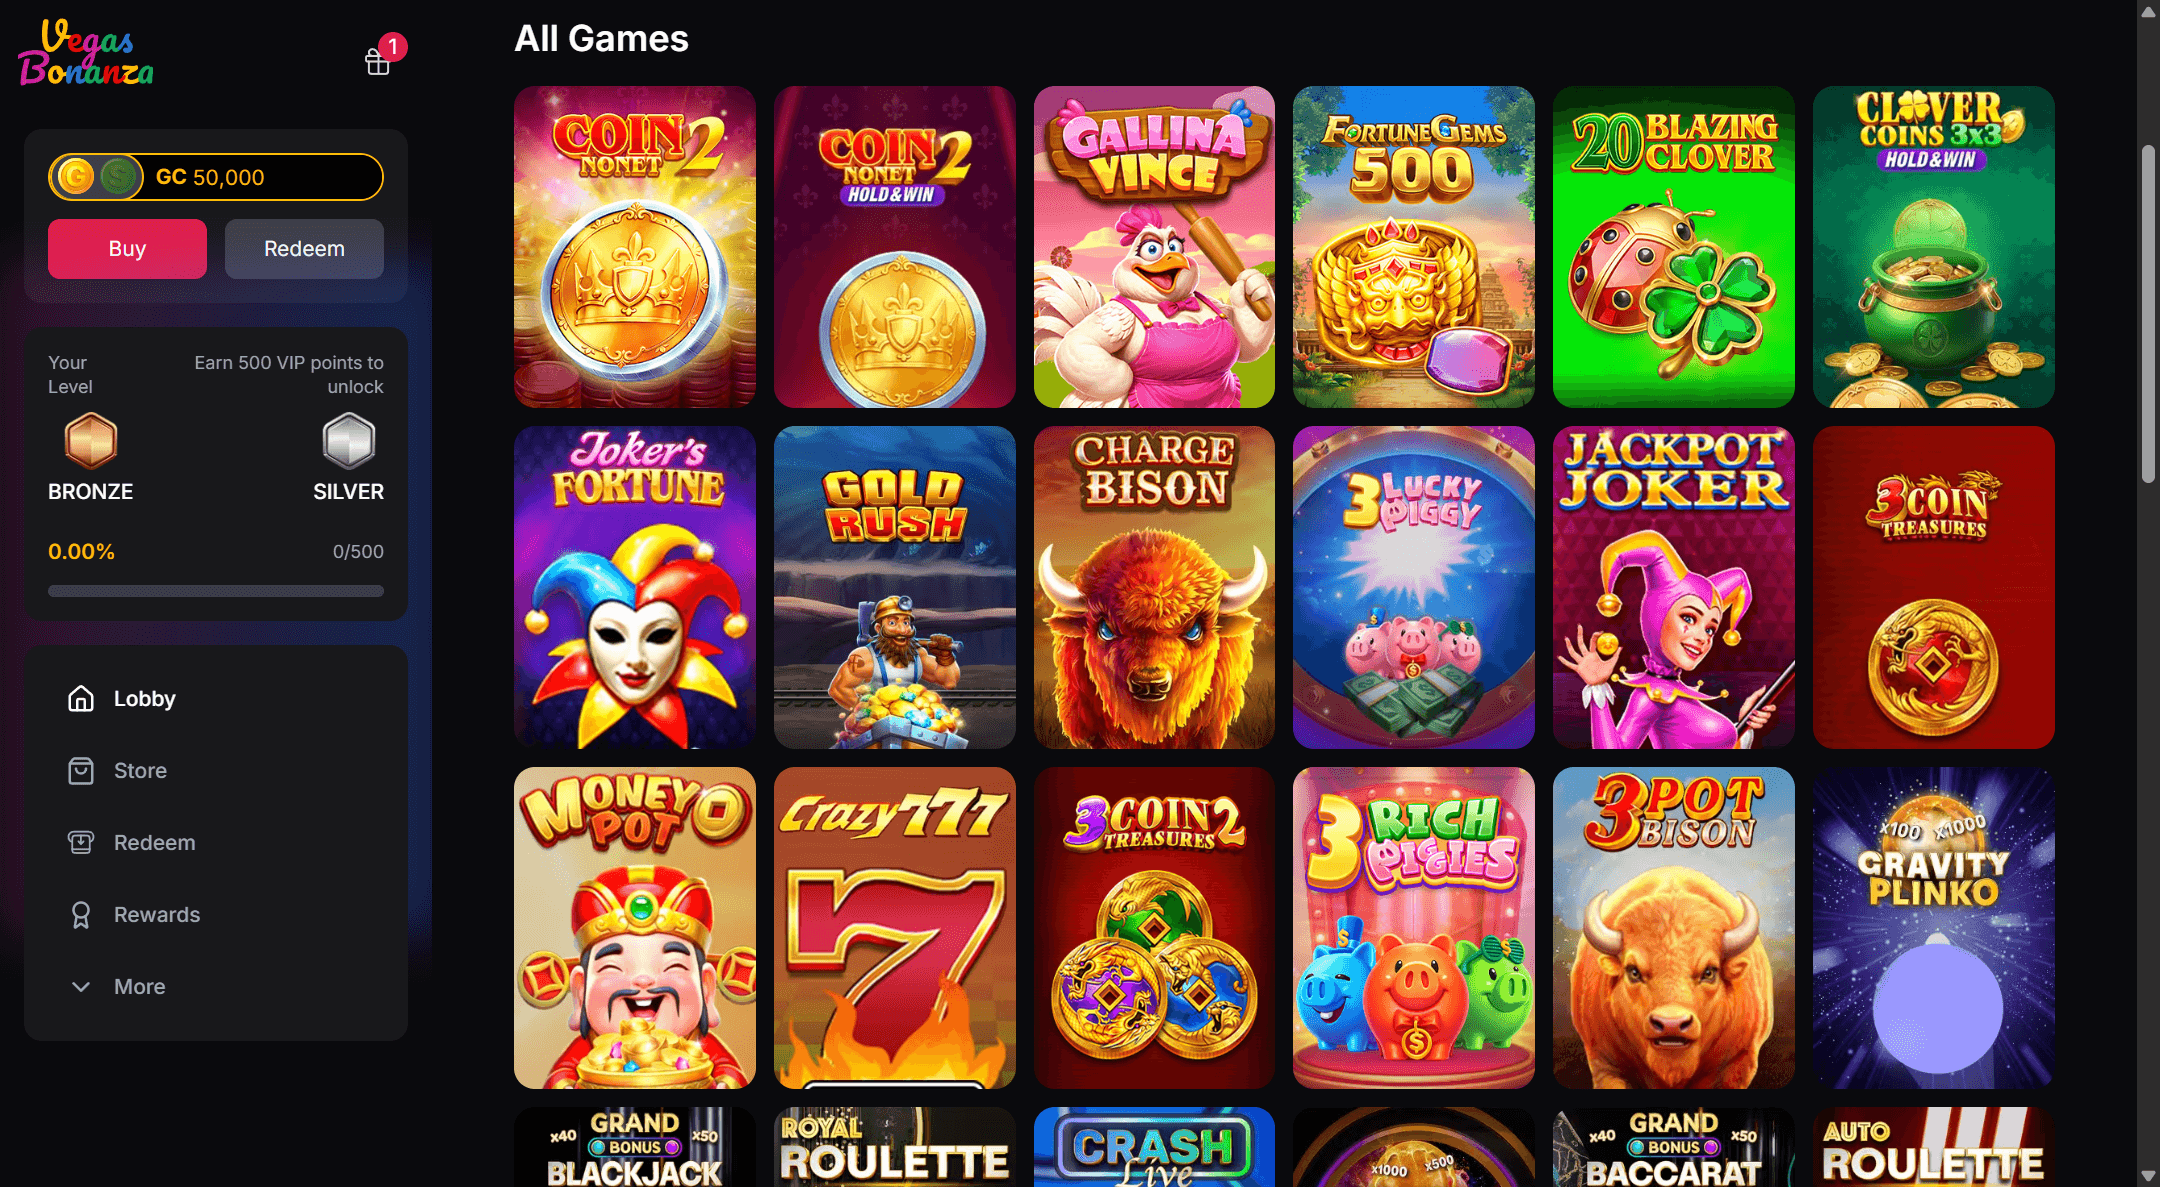
Task: Toggle the GC/SC coin currency switch
Action: (x=97, y=177)
